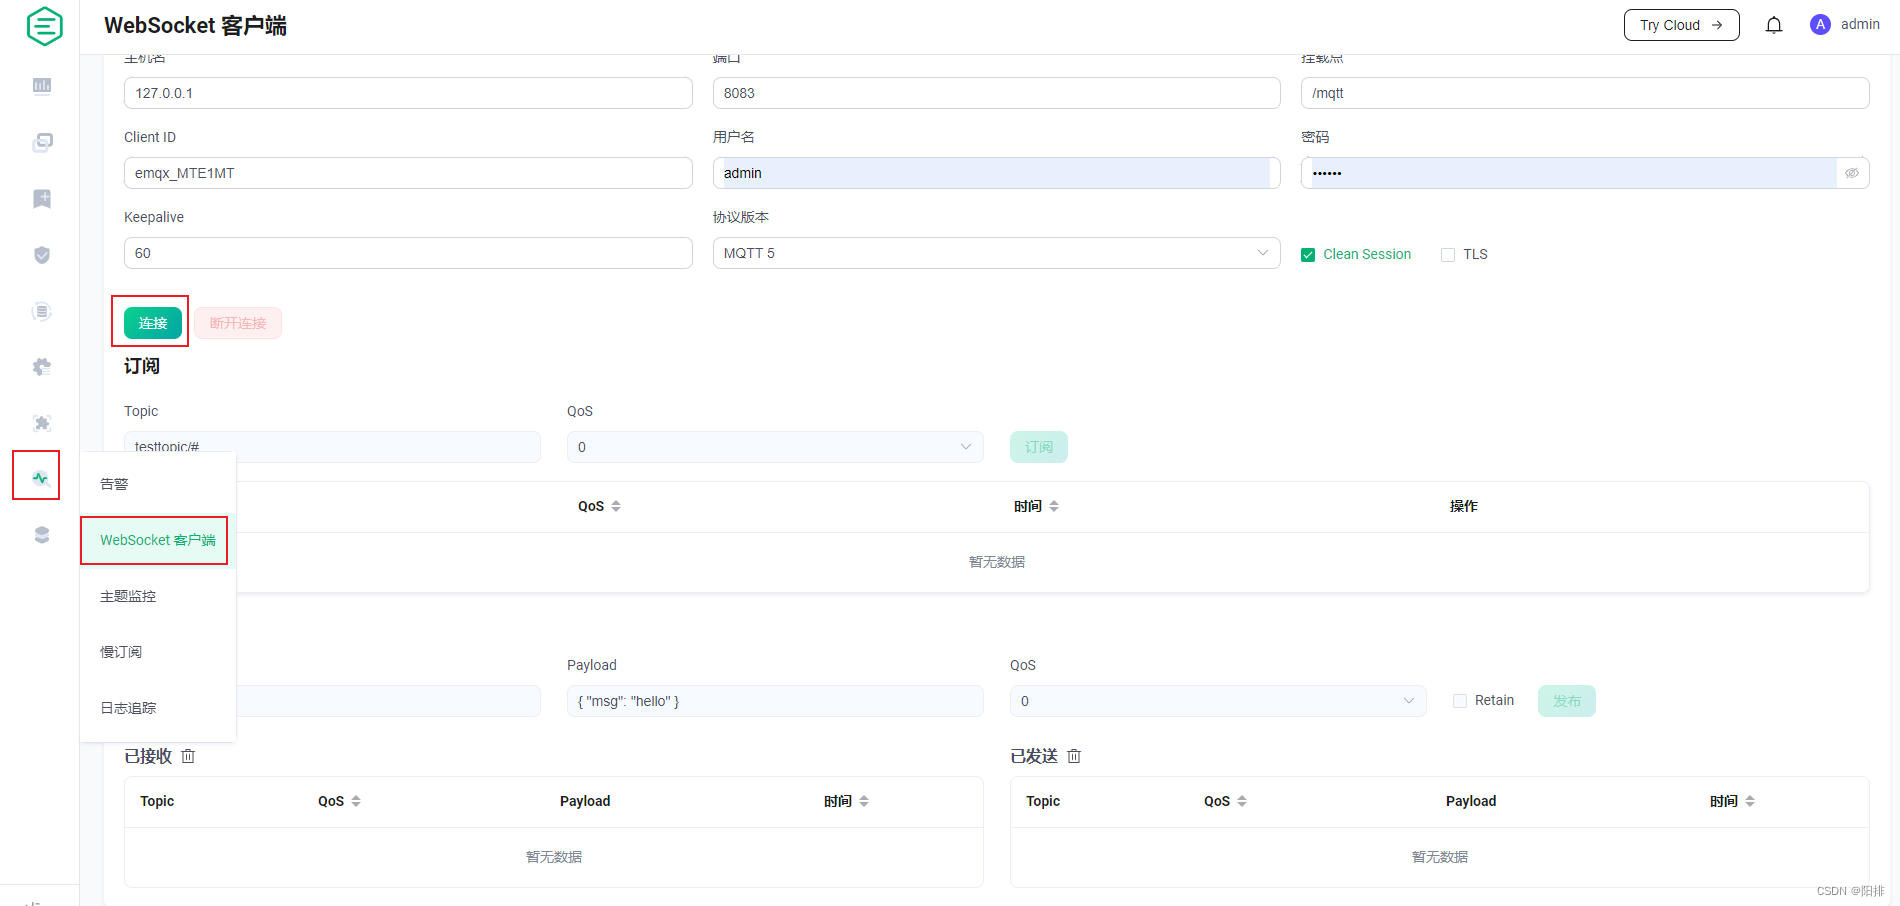This screenshot has height=906, width=1900.
Task: Click the received table Payload header
Action: [585, 801]
